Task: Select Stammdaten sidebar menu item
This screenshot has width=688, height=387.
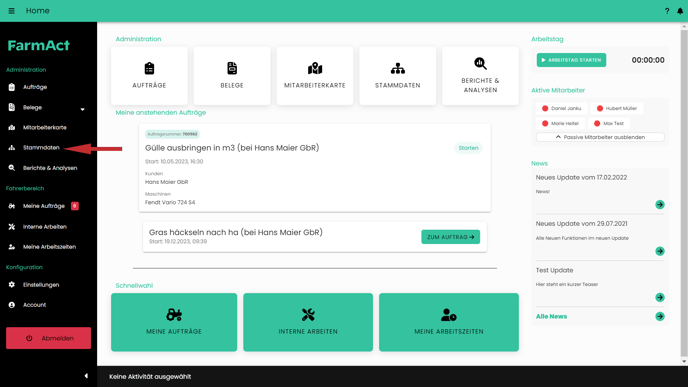Action: coord(41,147)
